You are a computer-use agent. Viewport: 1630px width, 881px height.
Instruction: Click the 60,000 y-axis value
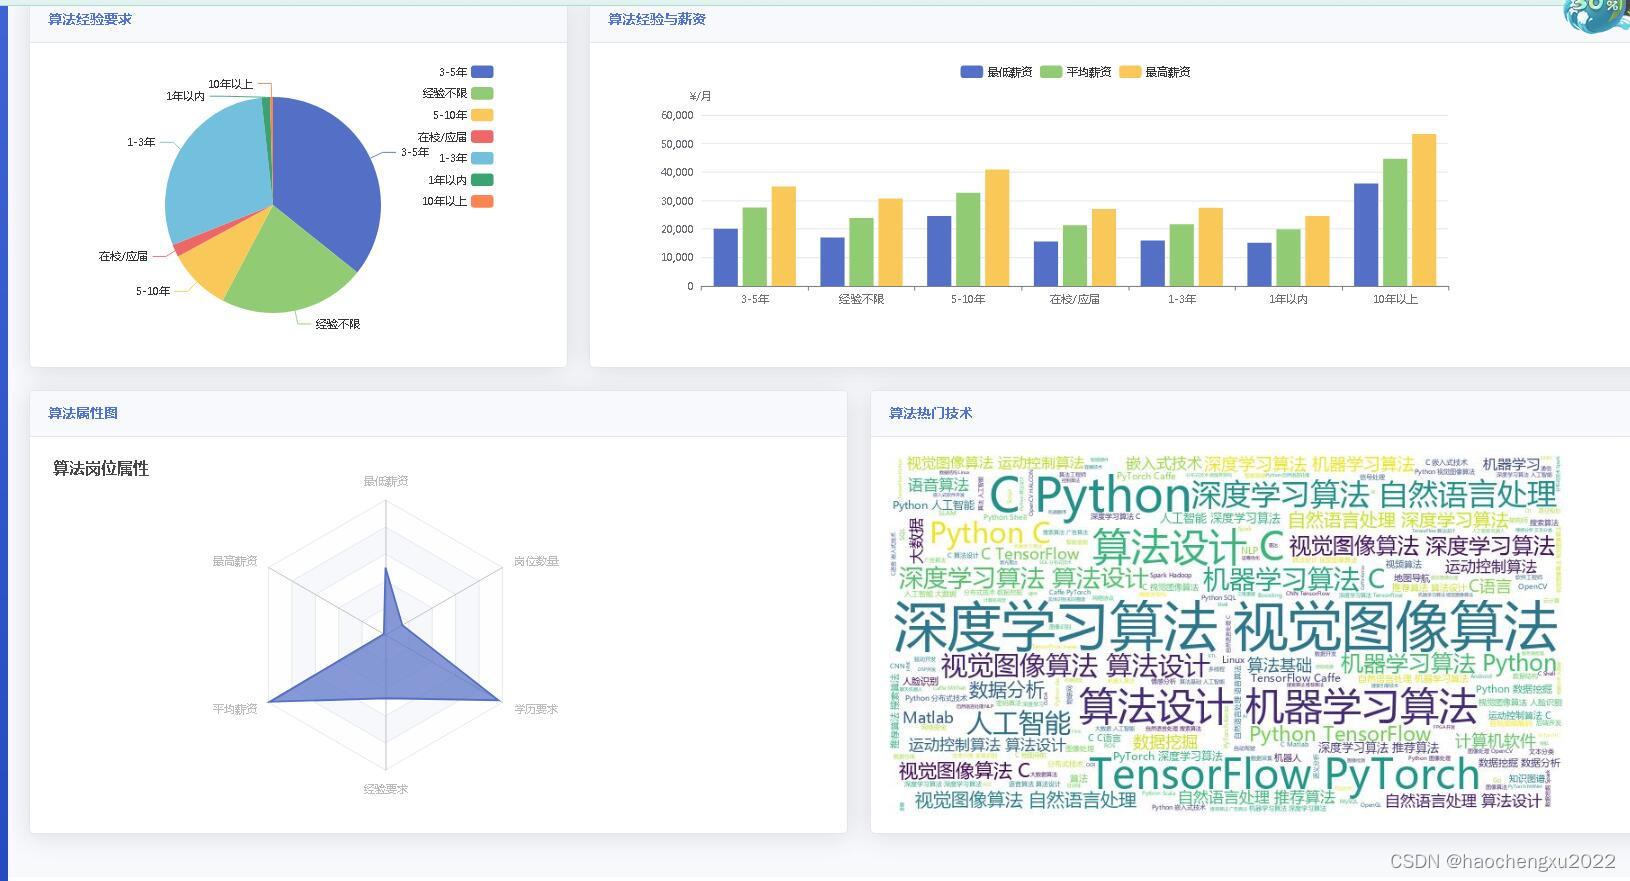(x=677, y=115)
